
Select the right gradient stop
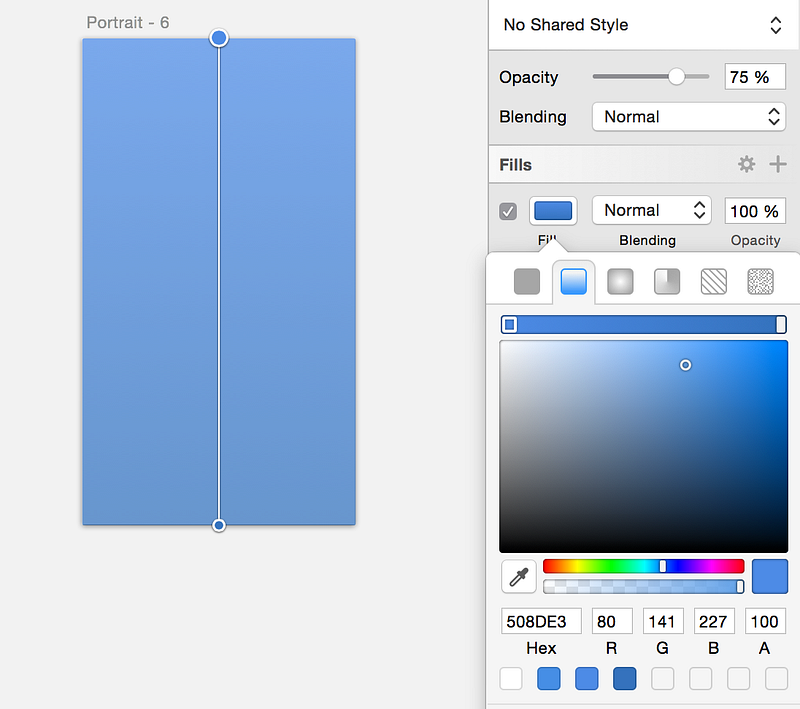[x=781, y=324]
